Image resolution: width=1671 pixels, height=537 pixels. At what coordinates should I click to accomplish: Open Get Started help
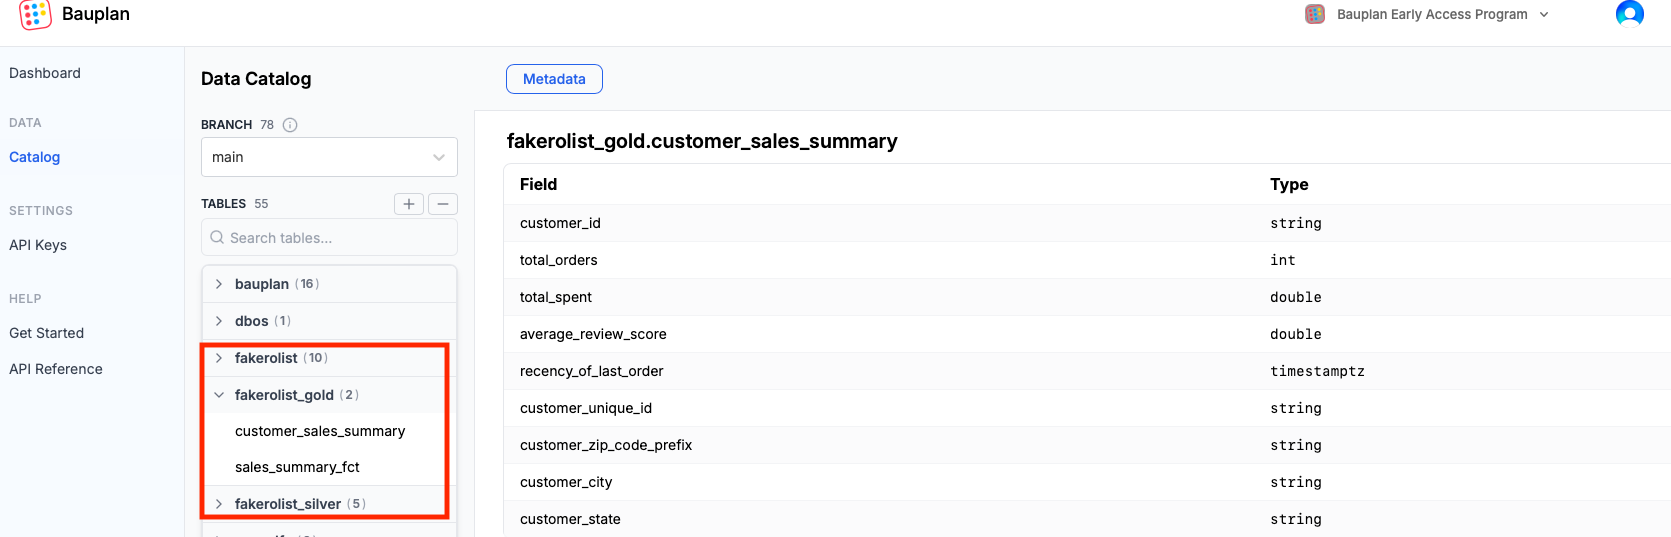47,333
